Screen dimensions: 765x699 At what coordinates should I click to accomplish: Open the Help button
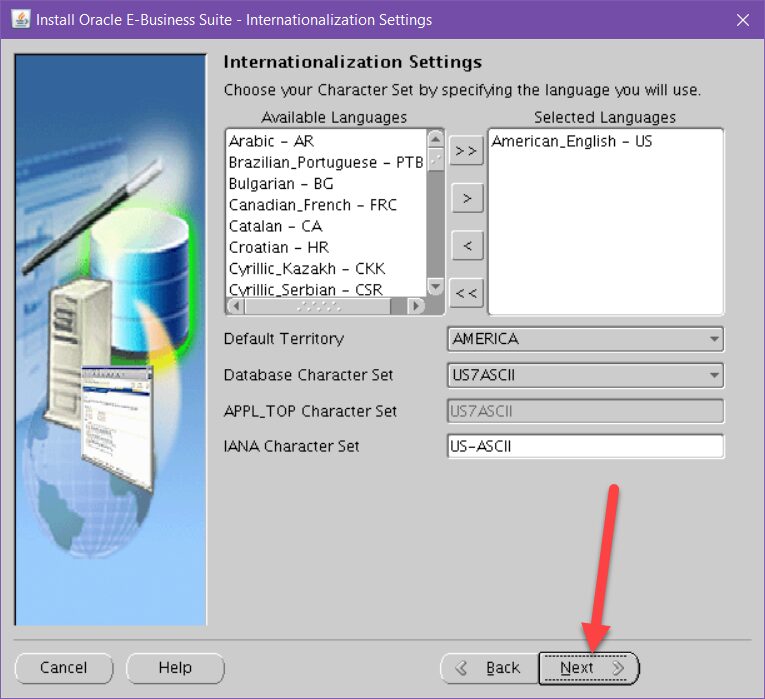click(x=175, y=668)
